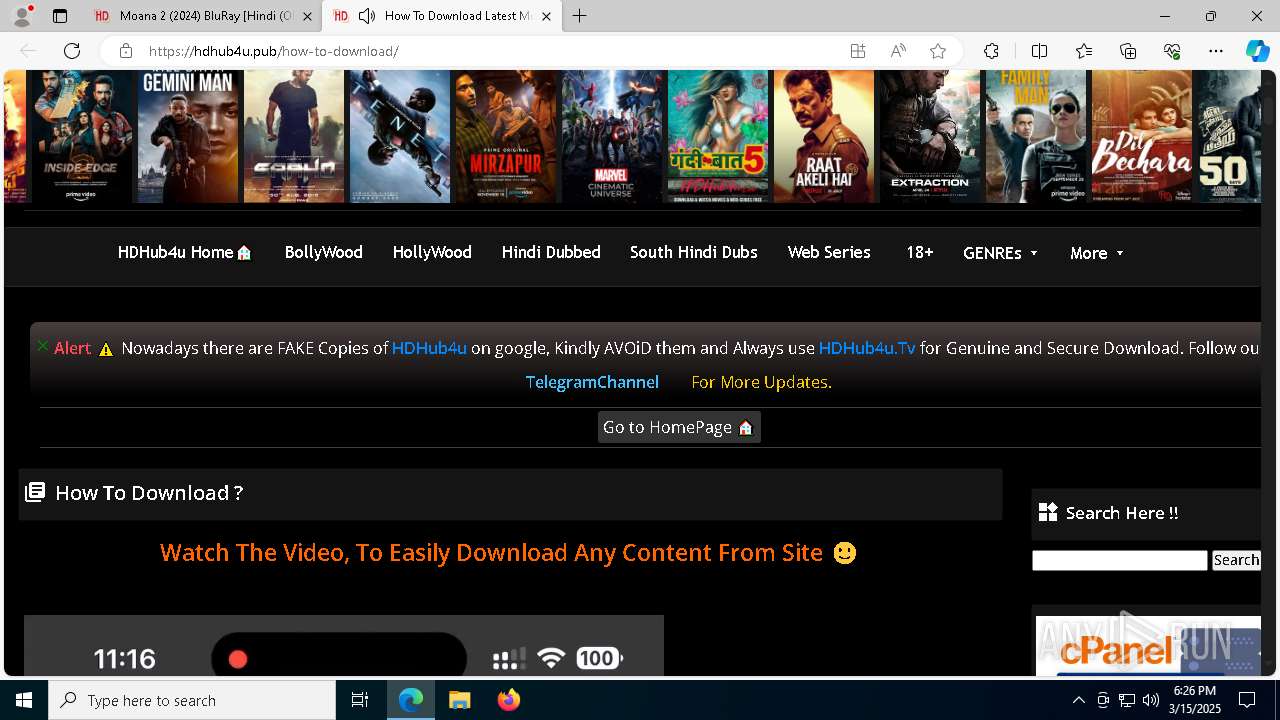The width and height of the screenshot is (1280, 720).
Task: Expand the GENREs dropdown
Action: point(1000,253)
